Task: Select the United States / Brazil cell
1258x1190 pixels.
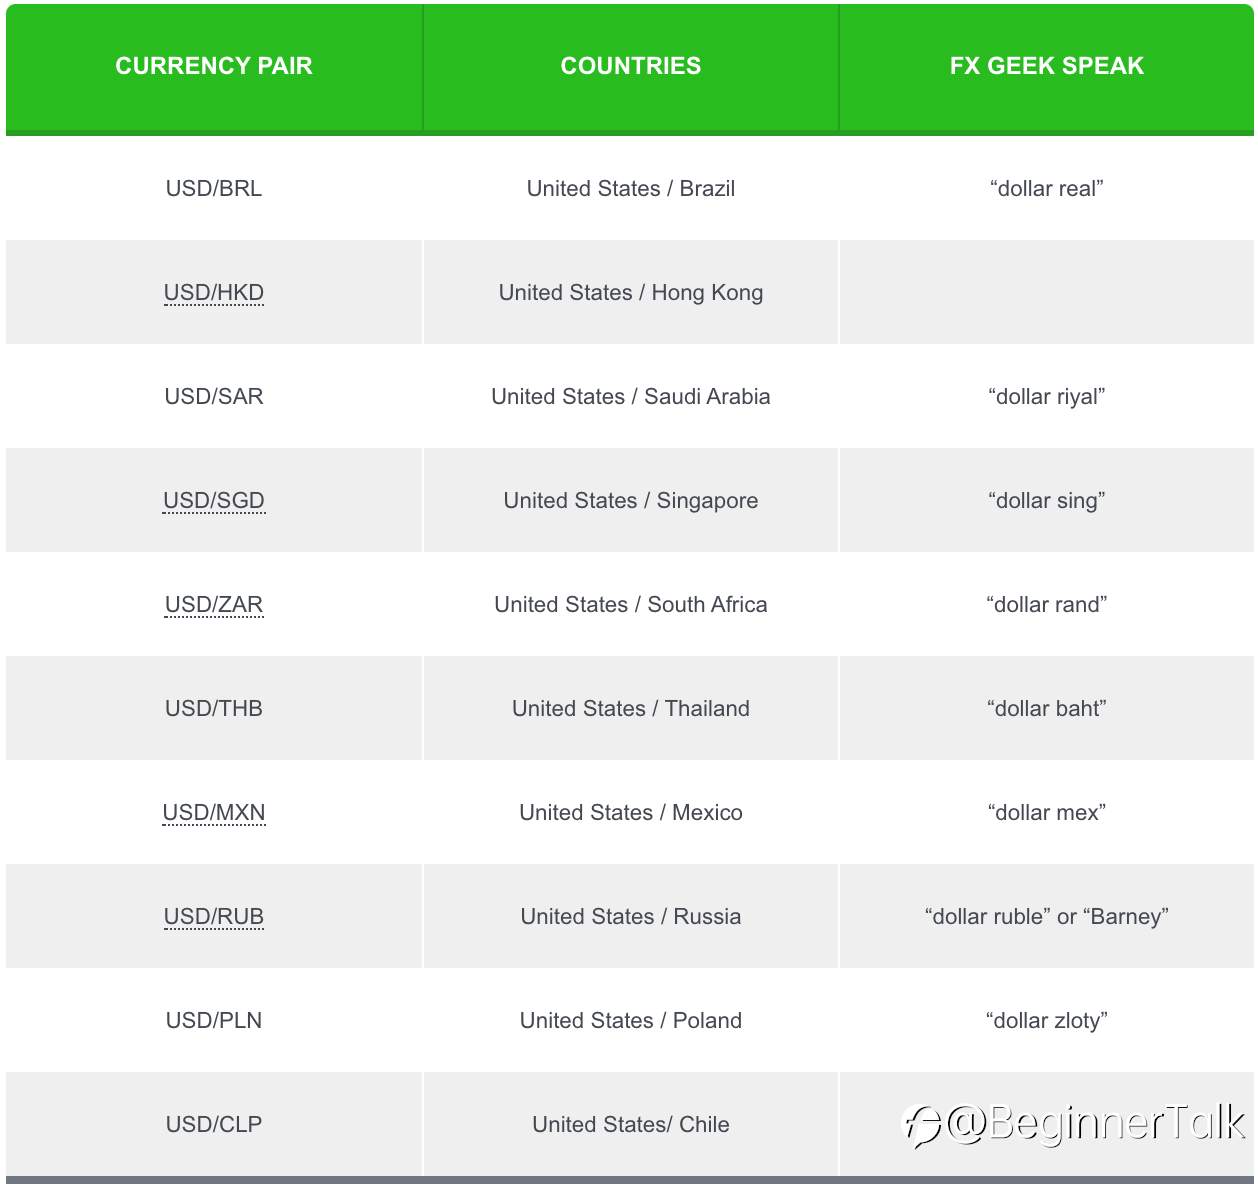Action: [631, 188]
